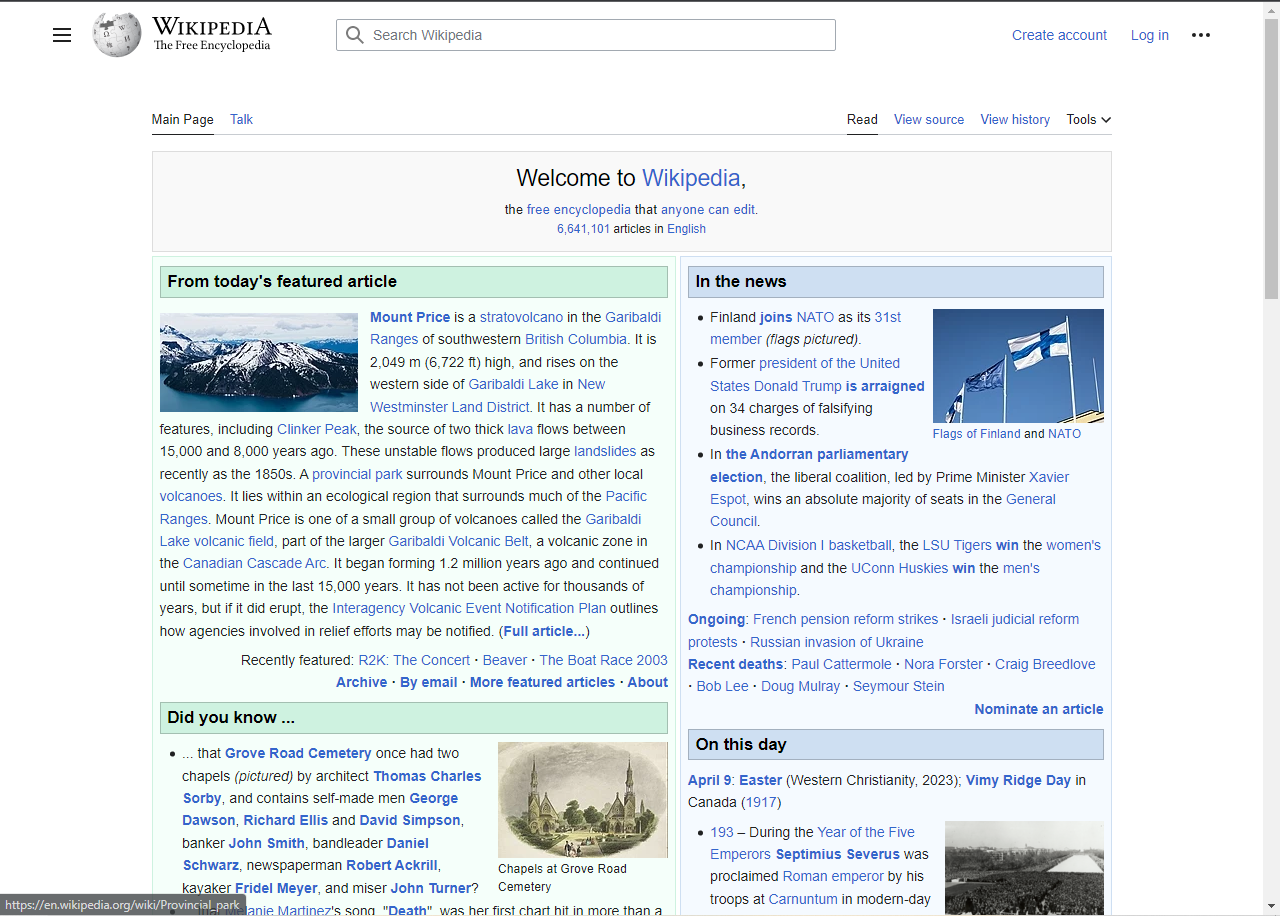This screenshot has width=1280, height=916.
Task: Open the View history tab
Action: pyautogui.click(x=1015, y=119)
